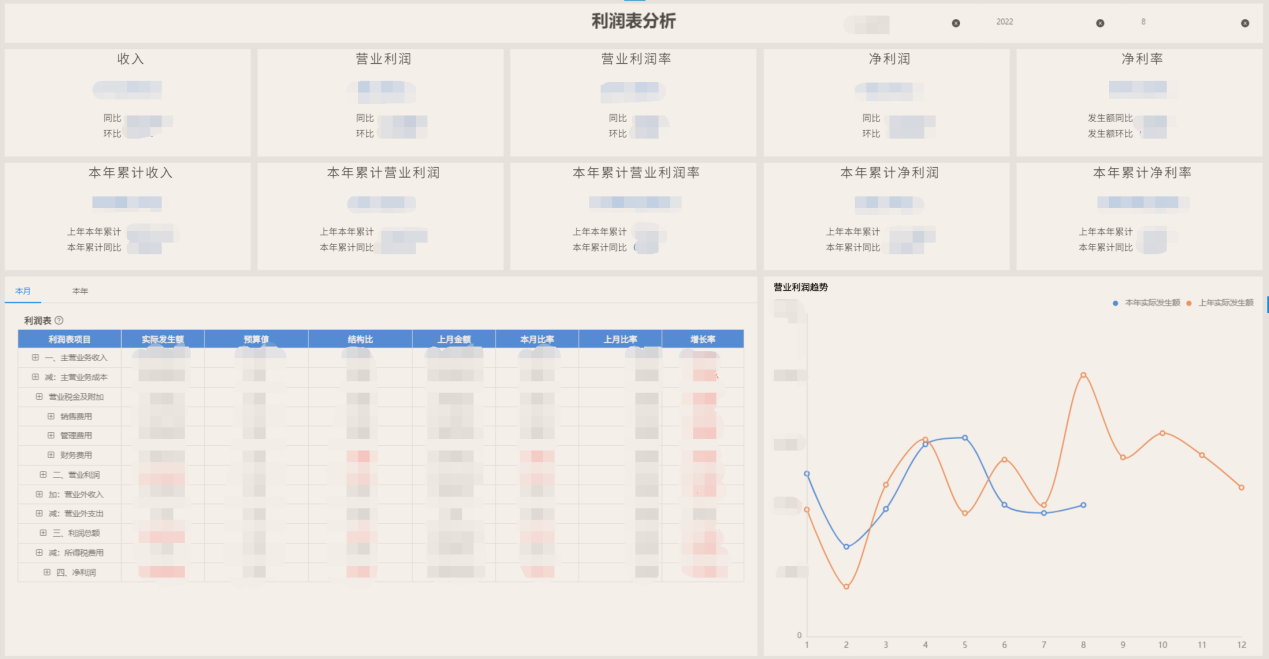The image size is (1269, 659).
Task: Clear the 2022 year filter with its ✕ icon
Action: coord(1100,22)
